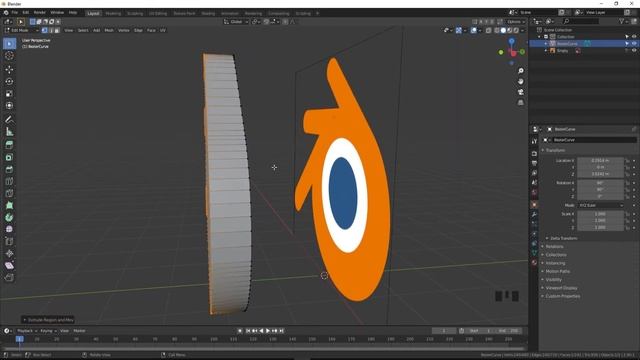The height and width of the screenshot is (360, 640).
Task: Hide BezierCurve object in outliner
Action: click(634, 44)
